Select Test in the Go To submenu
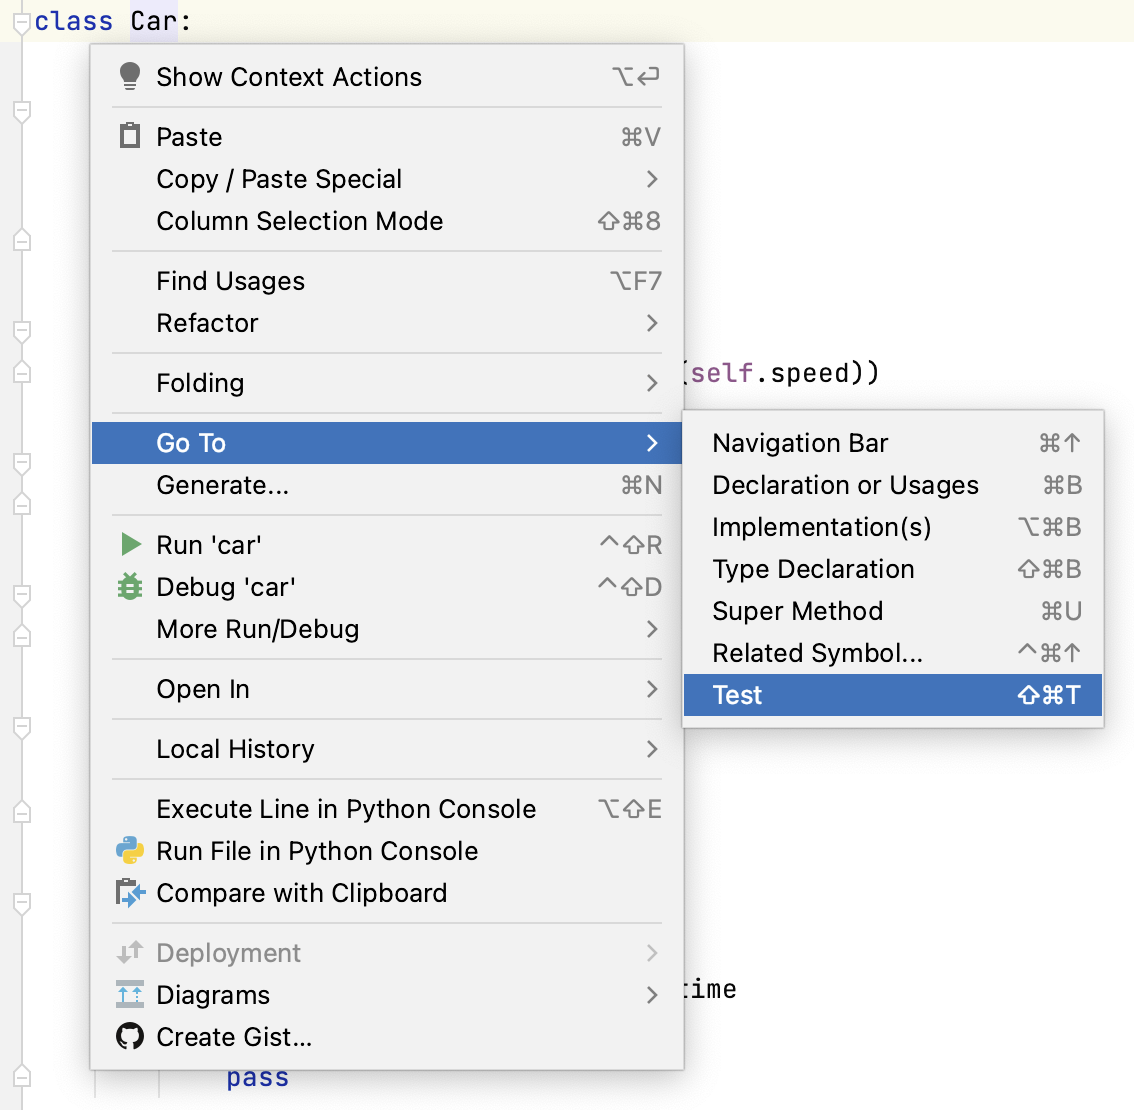The image size is (1134, 1110). pyautogui.click(x=737, y=695)
